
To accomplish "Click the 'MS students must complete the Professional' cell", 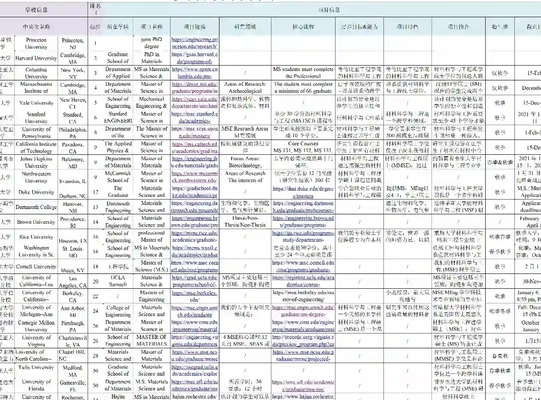I will click(x=303, y=73).
